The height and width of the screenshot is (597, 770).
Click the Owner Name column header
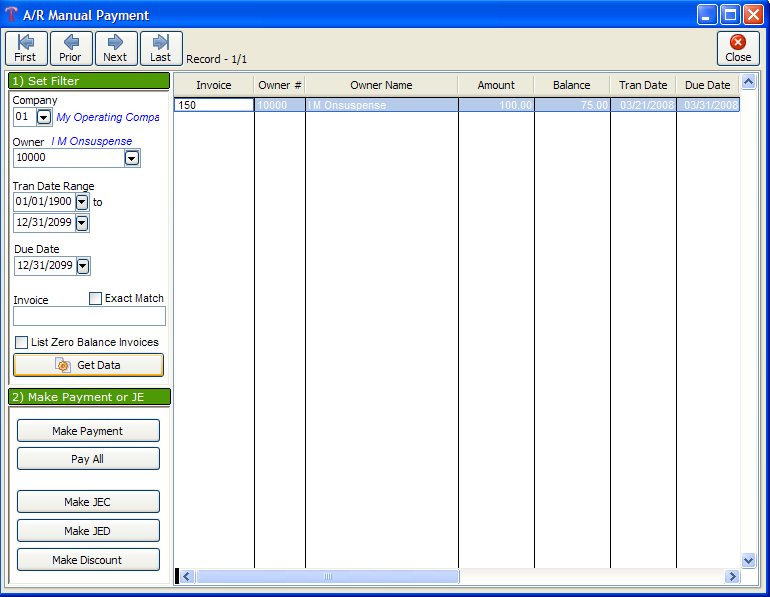pos(381,85)
